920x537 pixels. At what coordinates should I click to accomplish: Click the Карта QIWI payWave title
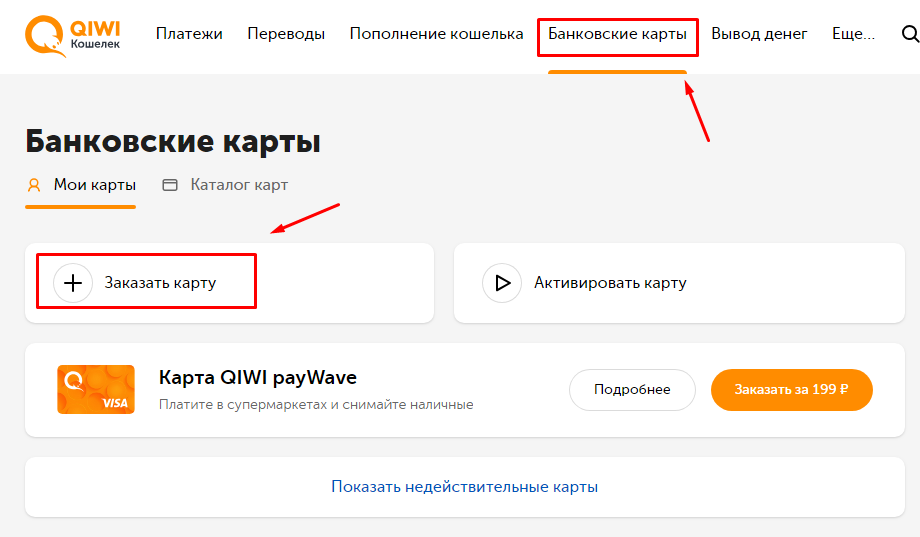tap(258, 377)
